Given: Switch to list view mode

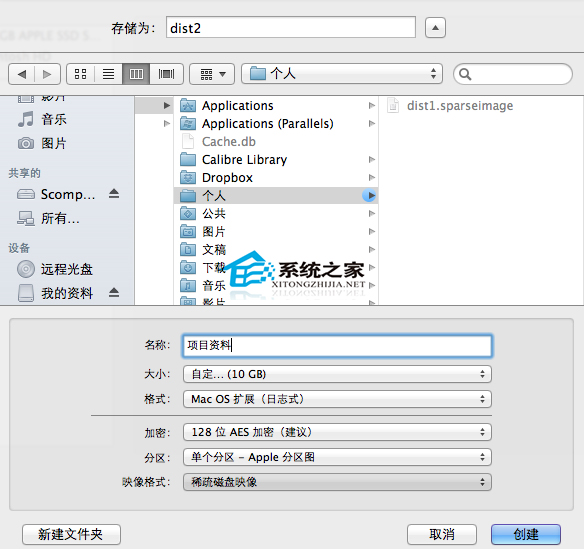Looking at the screenshot, I should pyautogui.click(x=108, y=74).
